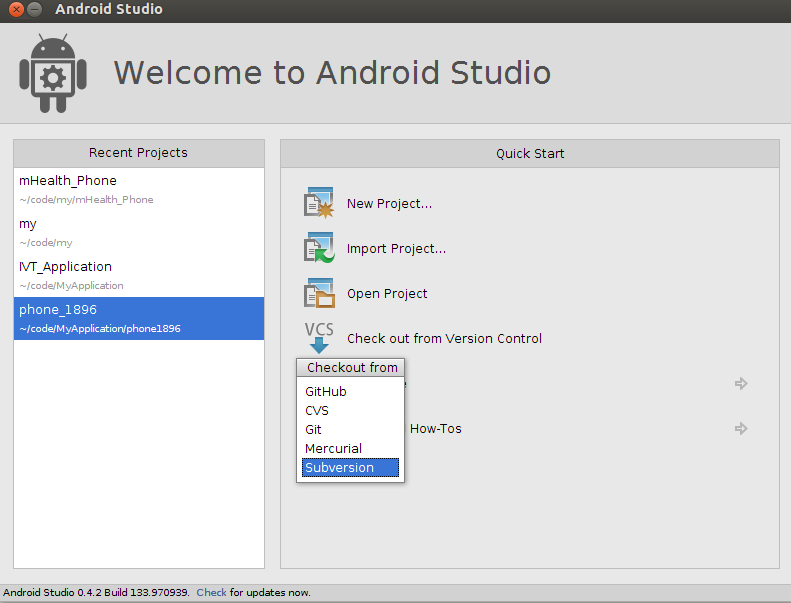Click path text ~/code/MyApplication/phone1896
This screenshot has width=791, height=603.
click(100, 328)
